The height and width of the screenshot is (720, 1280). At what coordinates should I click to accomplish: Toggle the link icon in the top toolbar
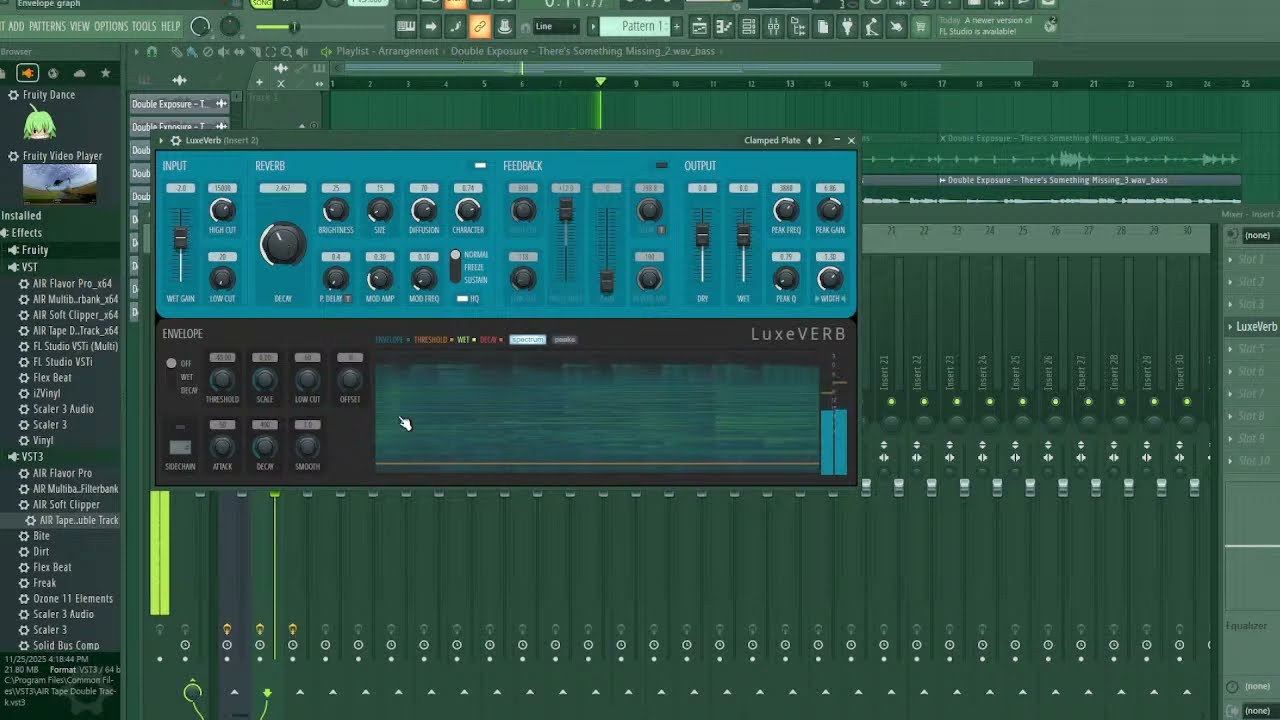click(480, 26)
